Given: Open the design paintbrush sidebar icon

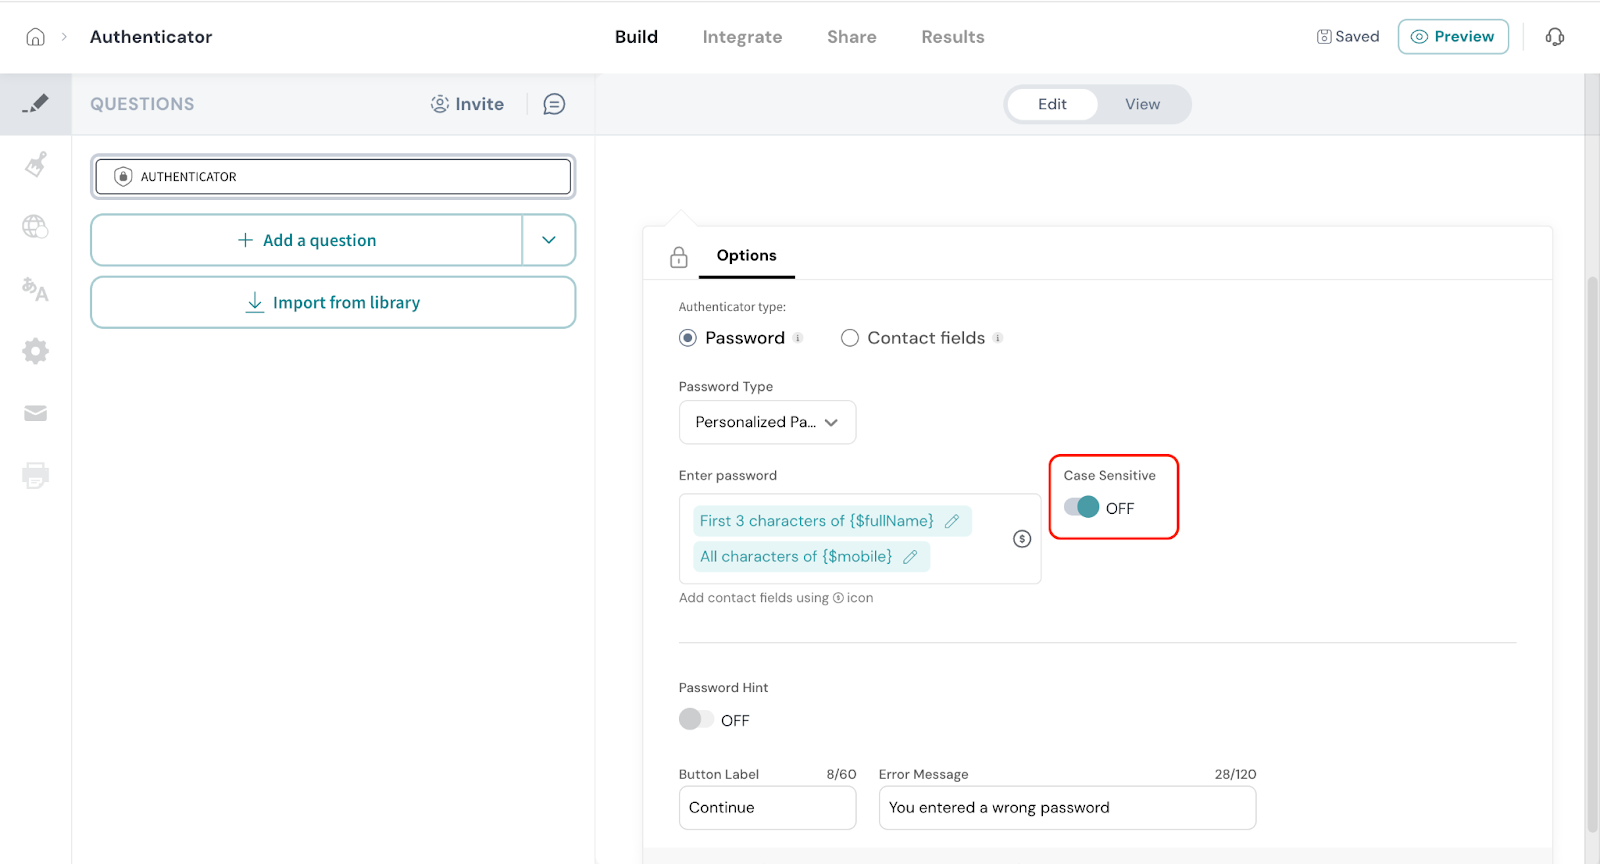Looking at the screenshot, I should (x=36, y=164).
